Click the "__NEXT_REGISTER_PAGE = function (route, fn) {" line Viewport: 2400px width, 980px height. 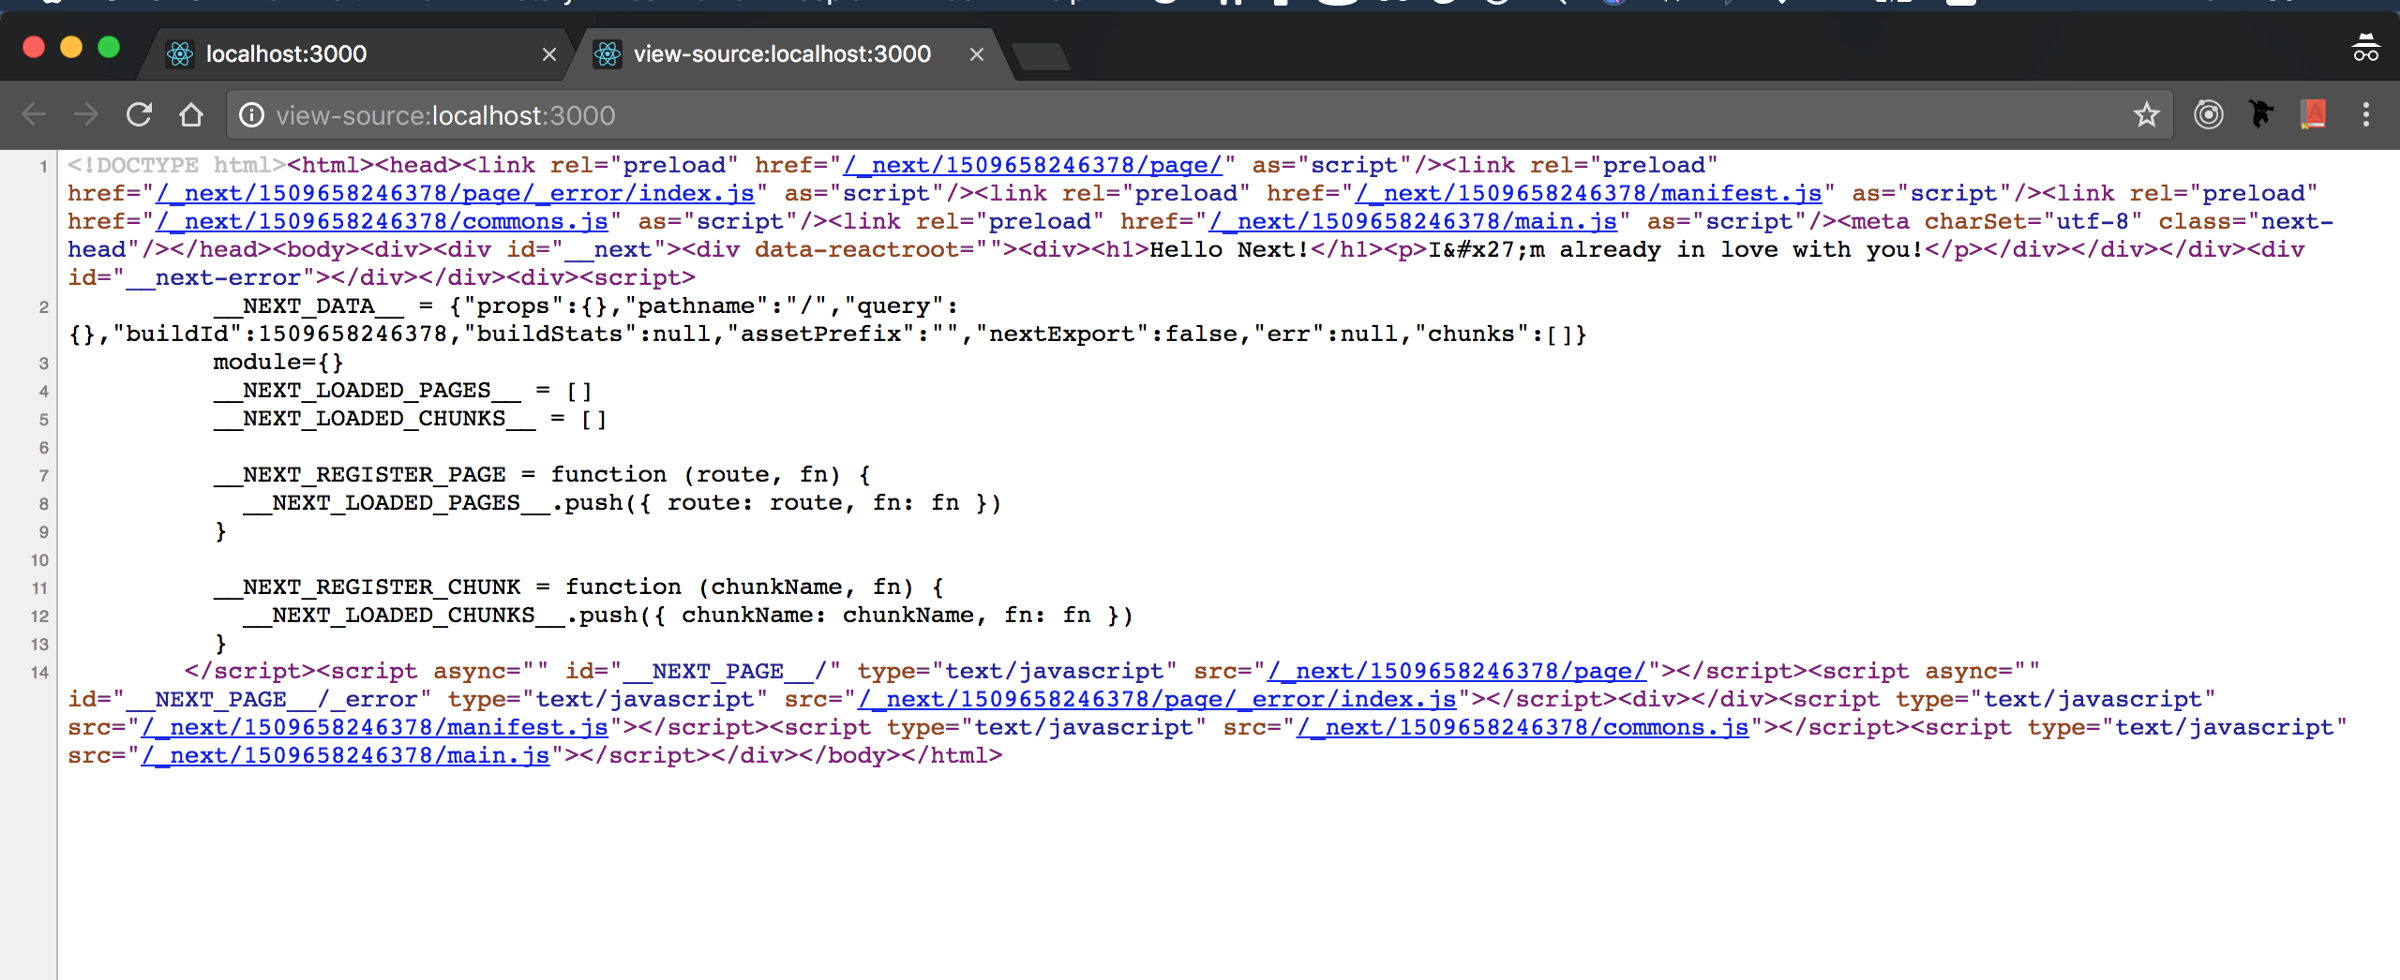point(542,474)
